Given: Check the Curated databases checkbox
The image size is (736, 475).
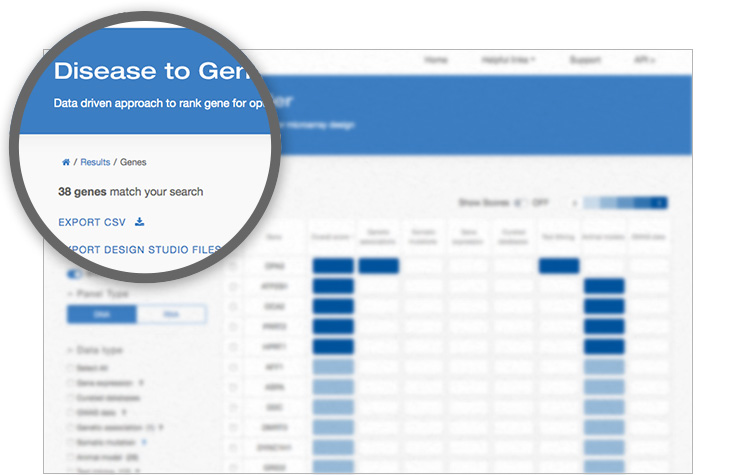Looking at the screenshot, I should [x=72, y=397].
